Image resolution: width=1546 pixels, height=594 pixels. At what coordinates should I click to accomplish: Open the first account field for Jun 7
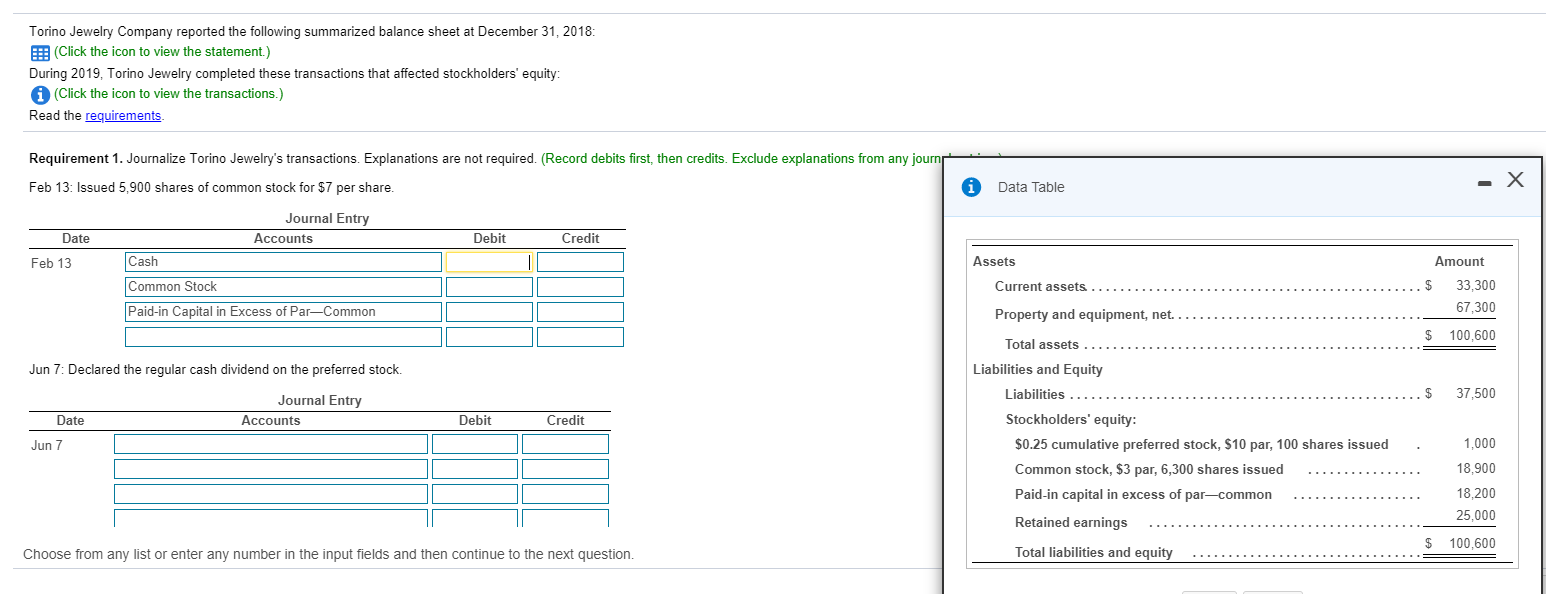[271, 444]
